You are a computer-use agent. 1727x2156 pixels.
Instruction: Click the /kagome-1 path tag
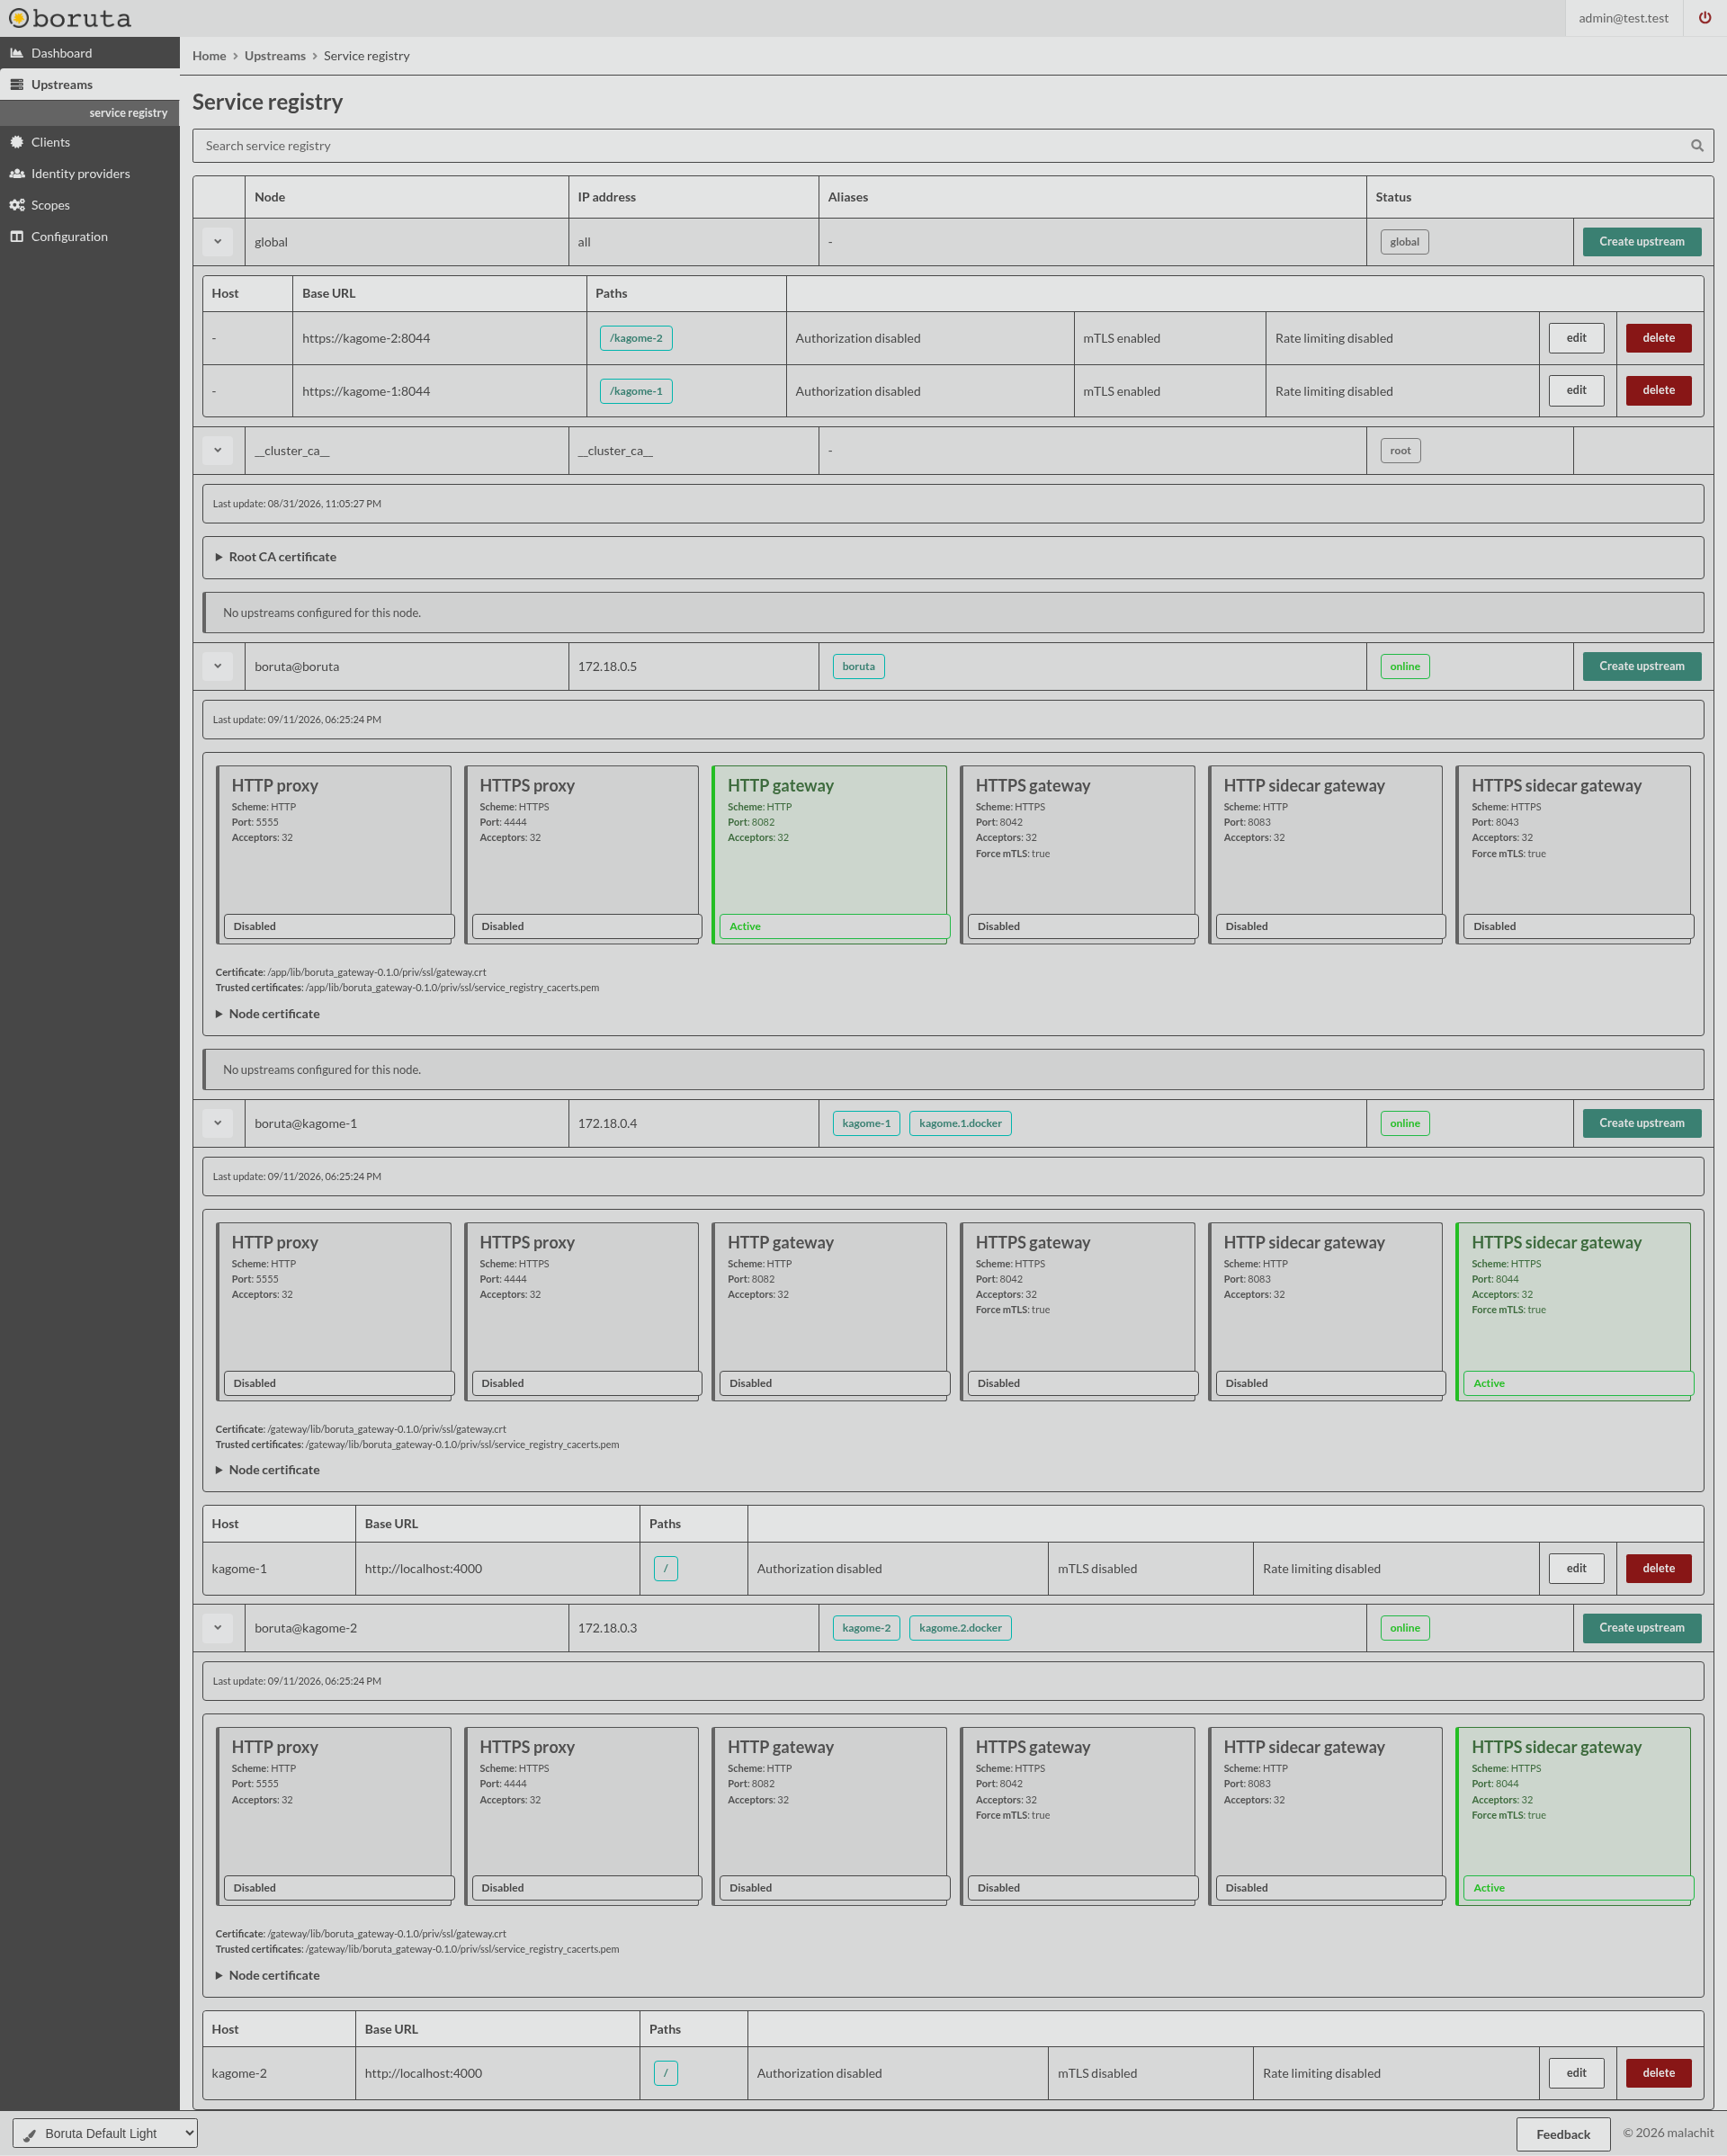tap(636, 391)
